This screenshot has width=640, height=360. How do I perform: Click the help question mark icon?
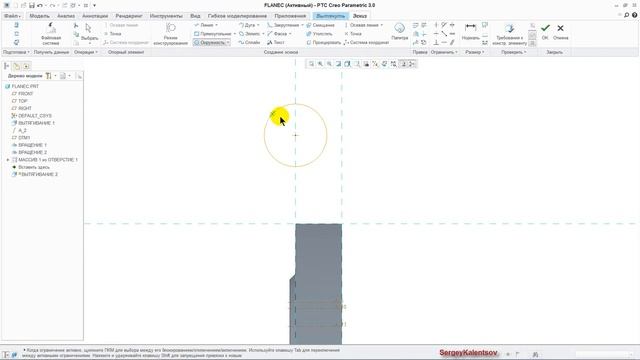[x=635, y=15]
